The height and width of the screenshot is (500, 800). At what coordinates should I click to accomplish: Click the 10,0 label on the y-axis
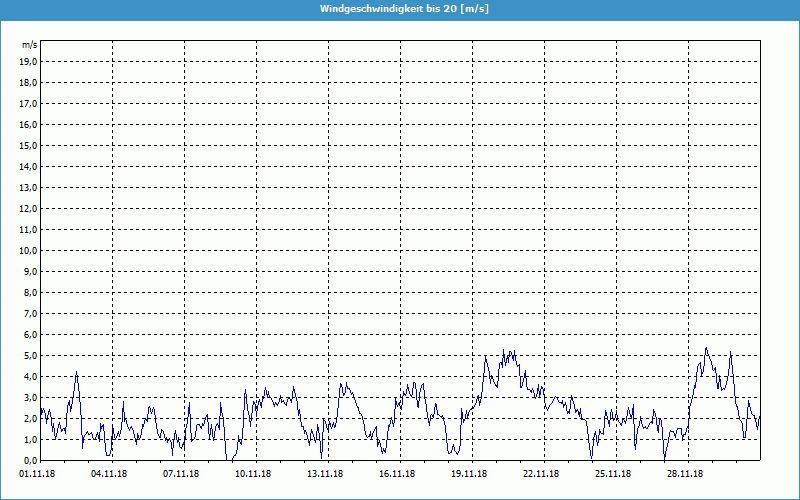(29, 250)
